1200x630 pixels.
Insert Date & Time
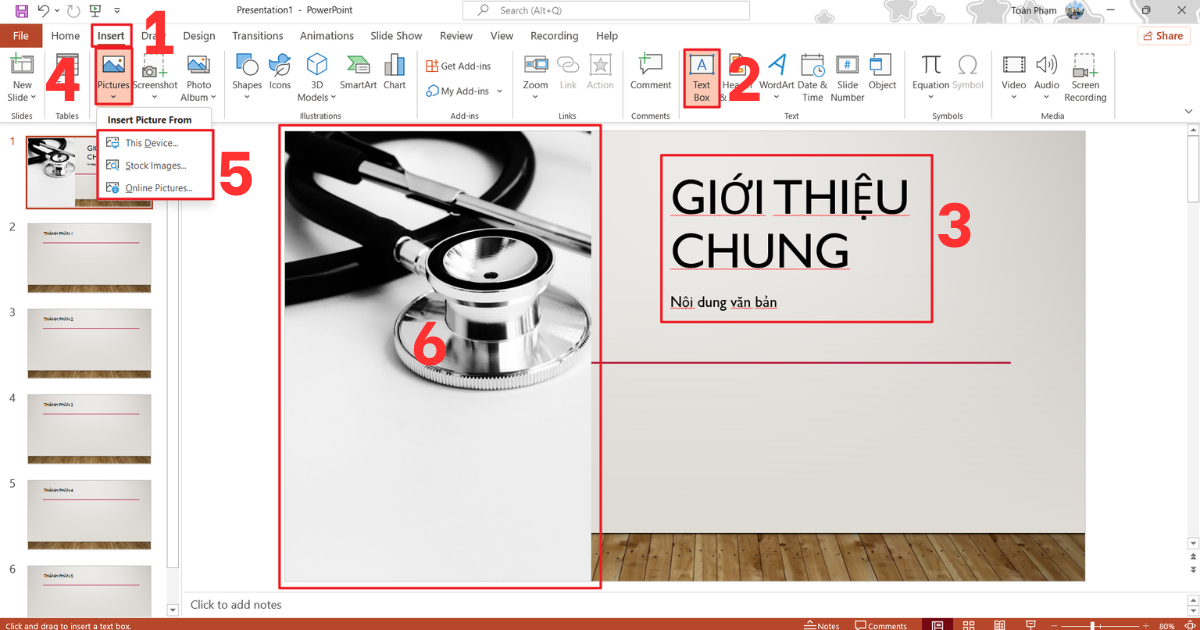(813, 78)
